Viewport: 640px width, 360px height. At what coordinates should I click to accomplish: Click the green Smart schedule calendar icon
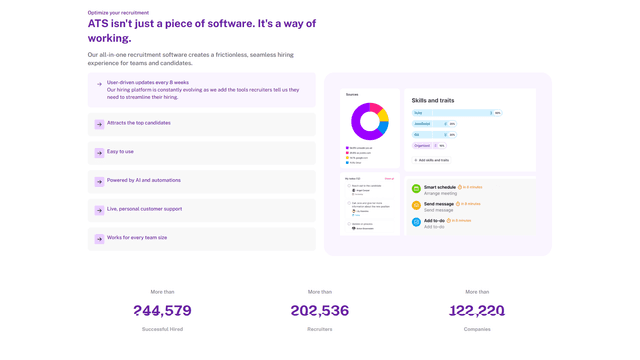pyautogui.click(x=416, y=189)
